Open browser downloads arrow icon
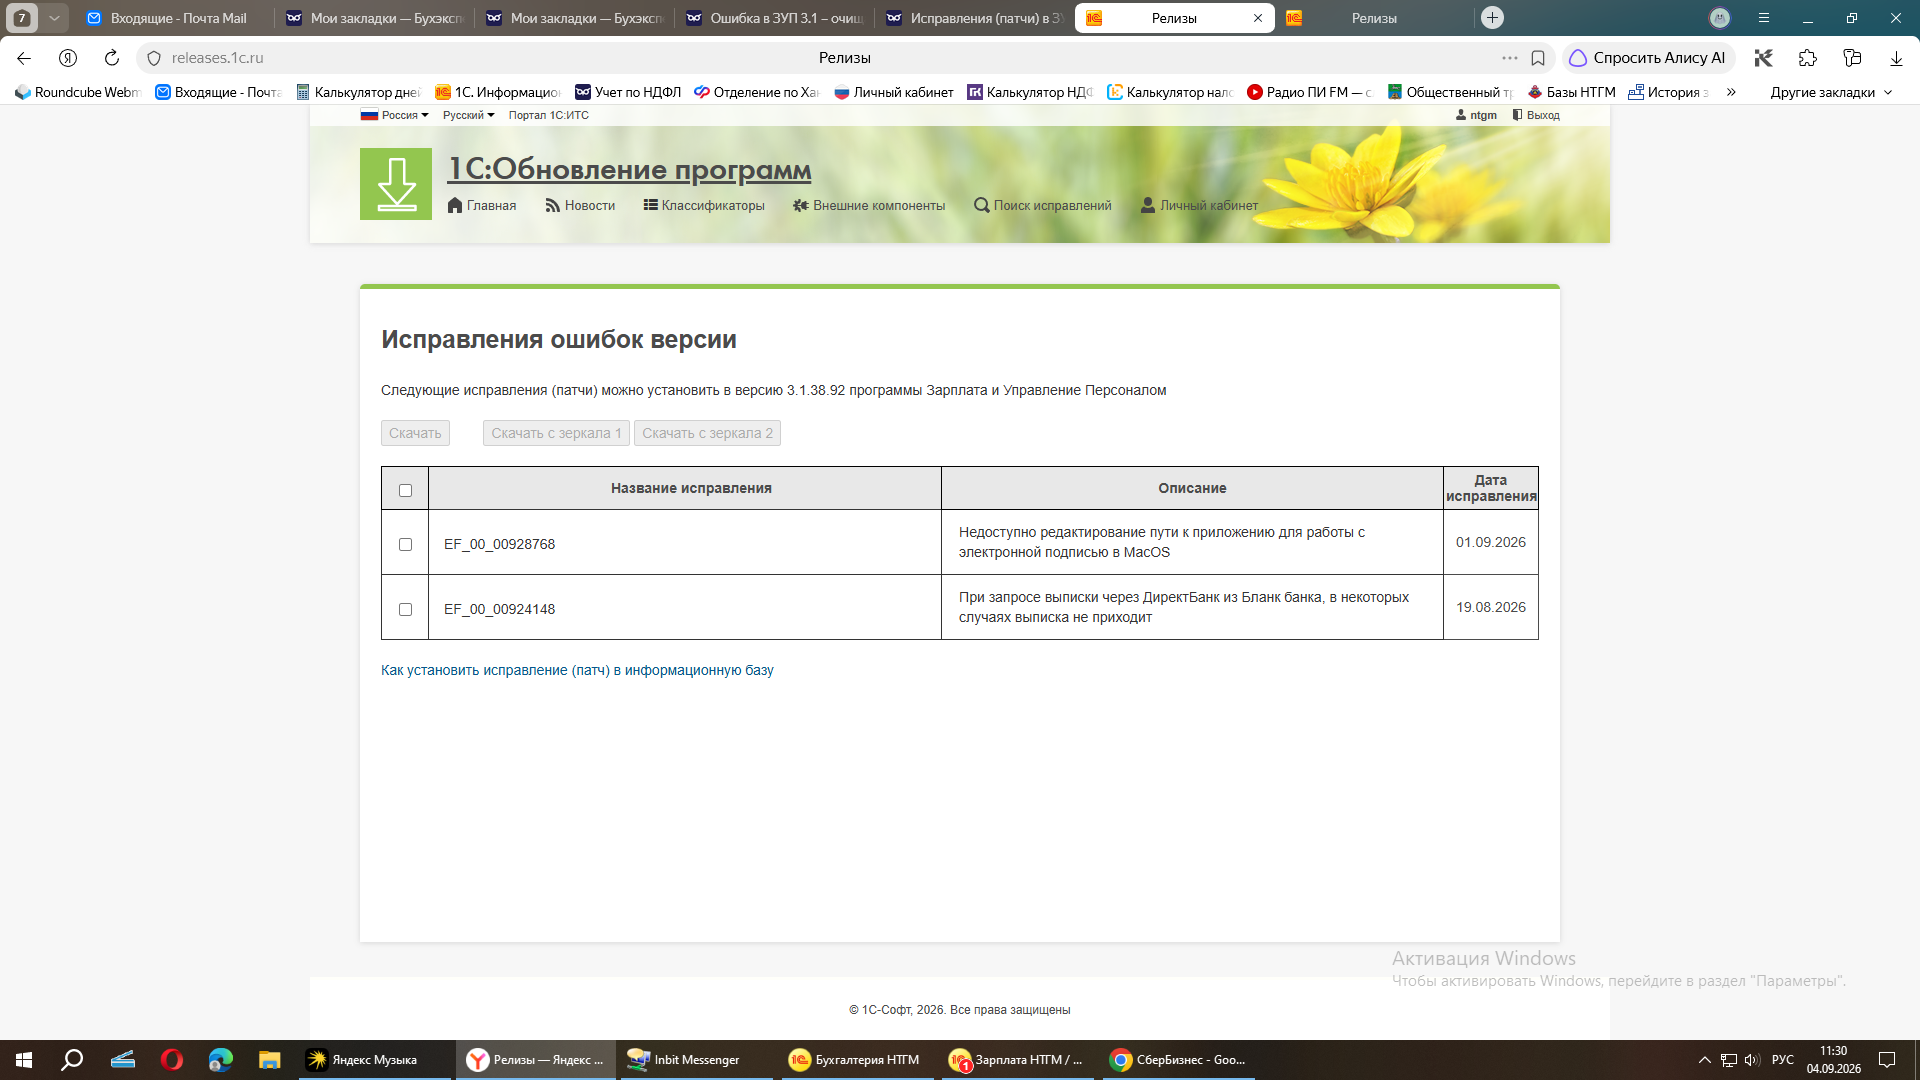 1896,58
